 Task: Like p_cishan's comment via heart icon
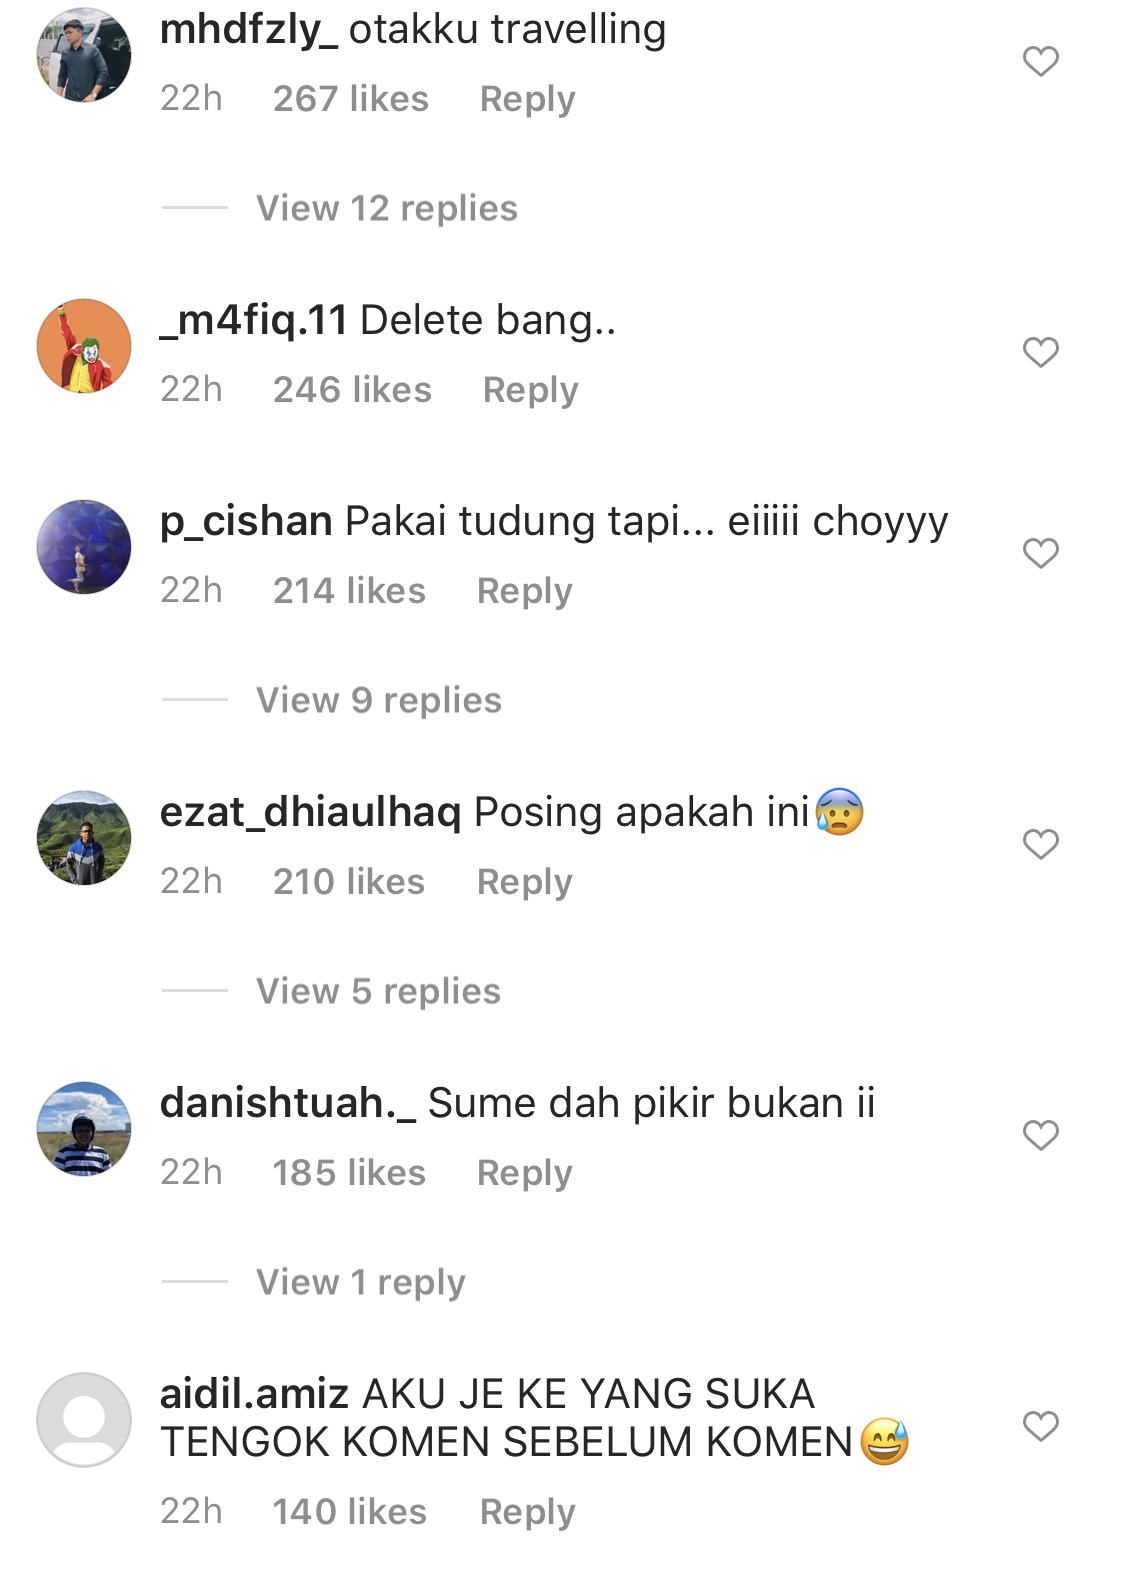[1040, 553]
